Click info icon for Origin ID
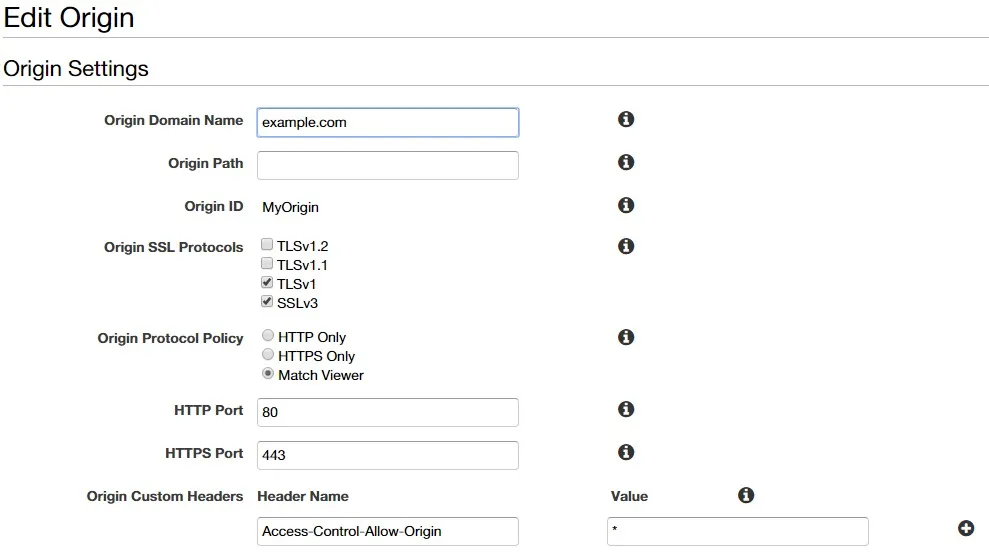 [626, 205]
